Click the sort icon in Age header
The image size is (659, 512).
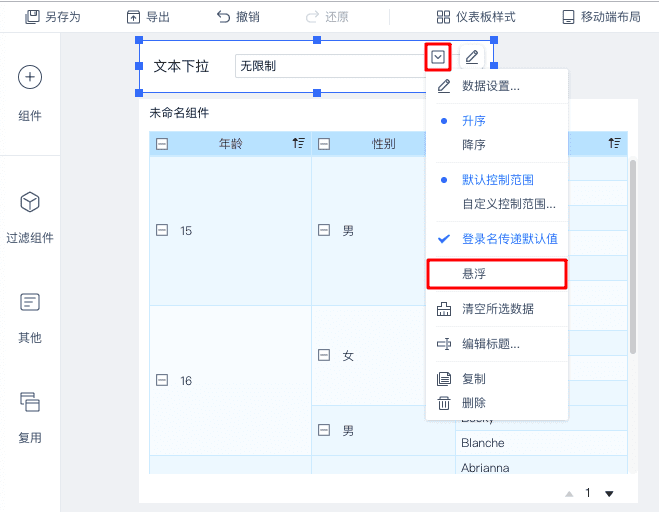pyautogui.click(x=298, y=143)
